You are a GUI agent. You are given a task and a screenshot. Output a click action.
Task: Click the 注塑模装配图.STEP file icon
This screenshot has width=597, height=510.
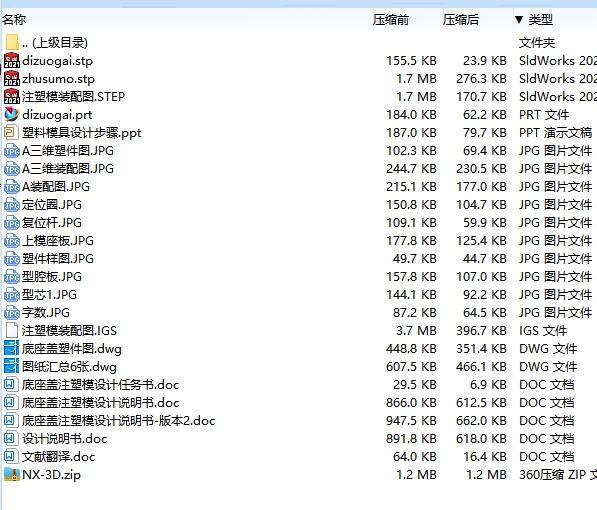[12, 96]
